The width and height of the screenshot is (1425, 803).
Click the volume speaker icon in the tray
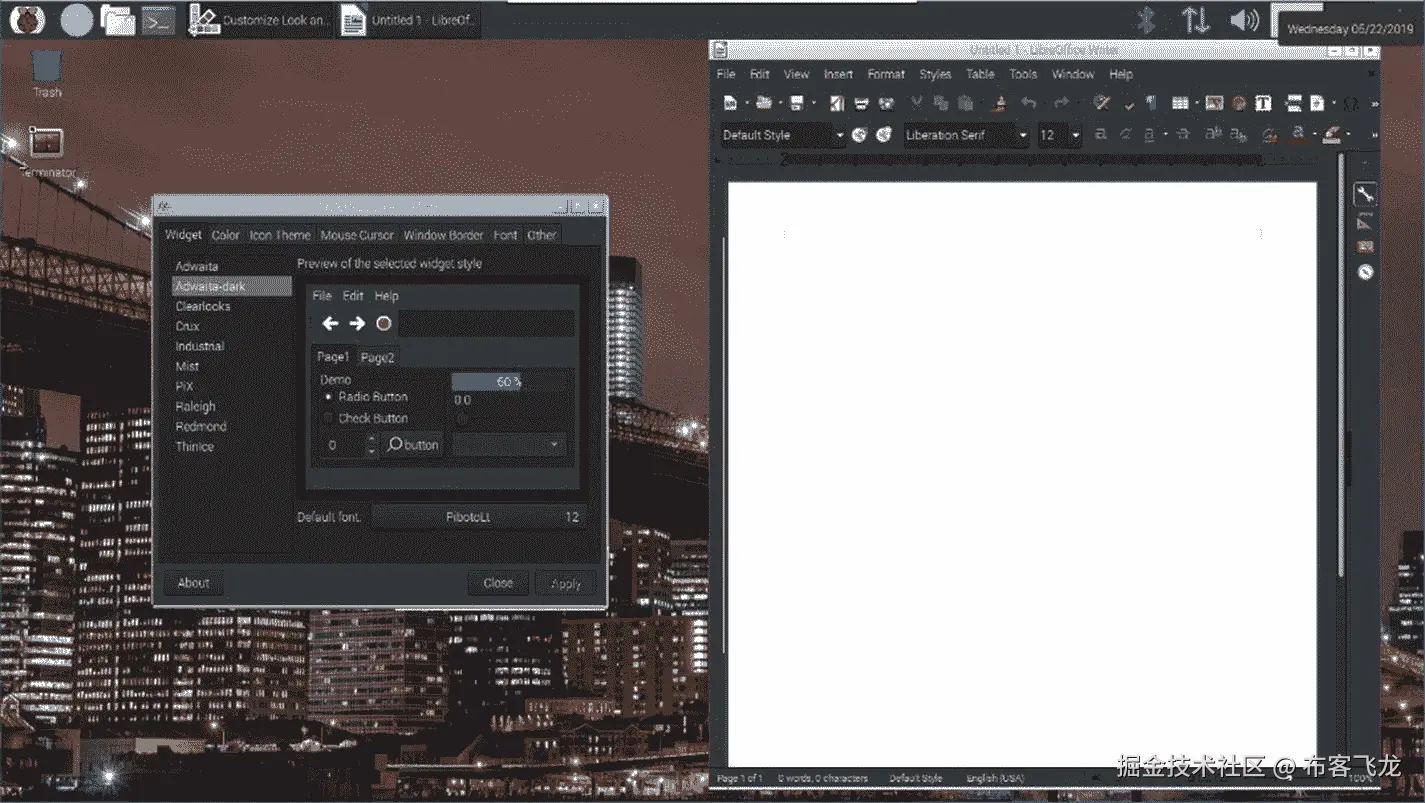click(1244, 20)
